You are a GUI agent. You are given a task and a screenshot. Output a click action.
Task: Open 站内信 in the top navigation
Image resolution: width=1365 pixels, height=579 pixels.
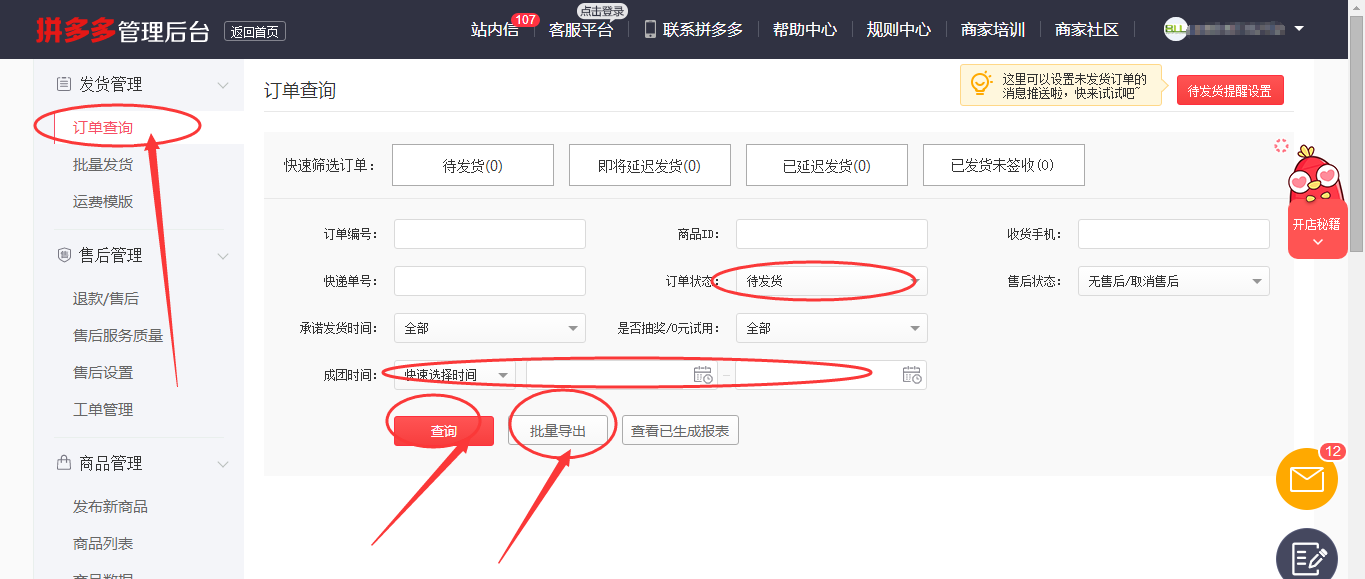tap(495, 29)
